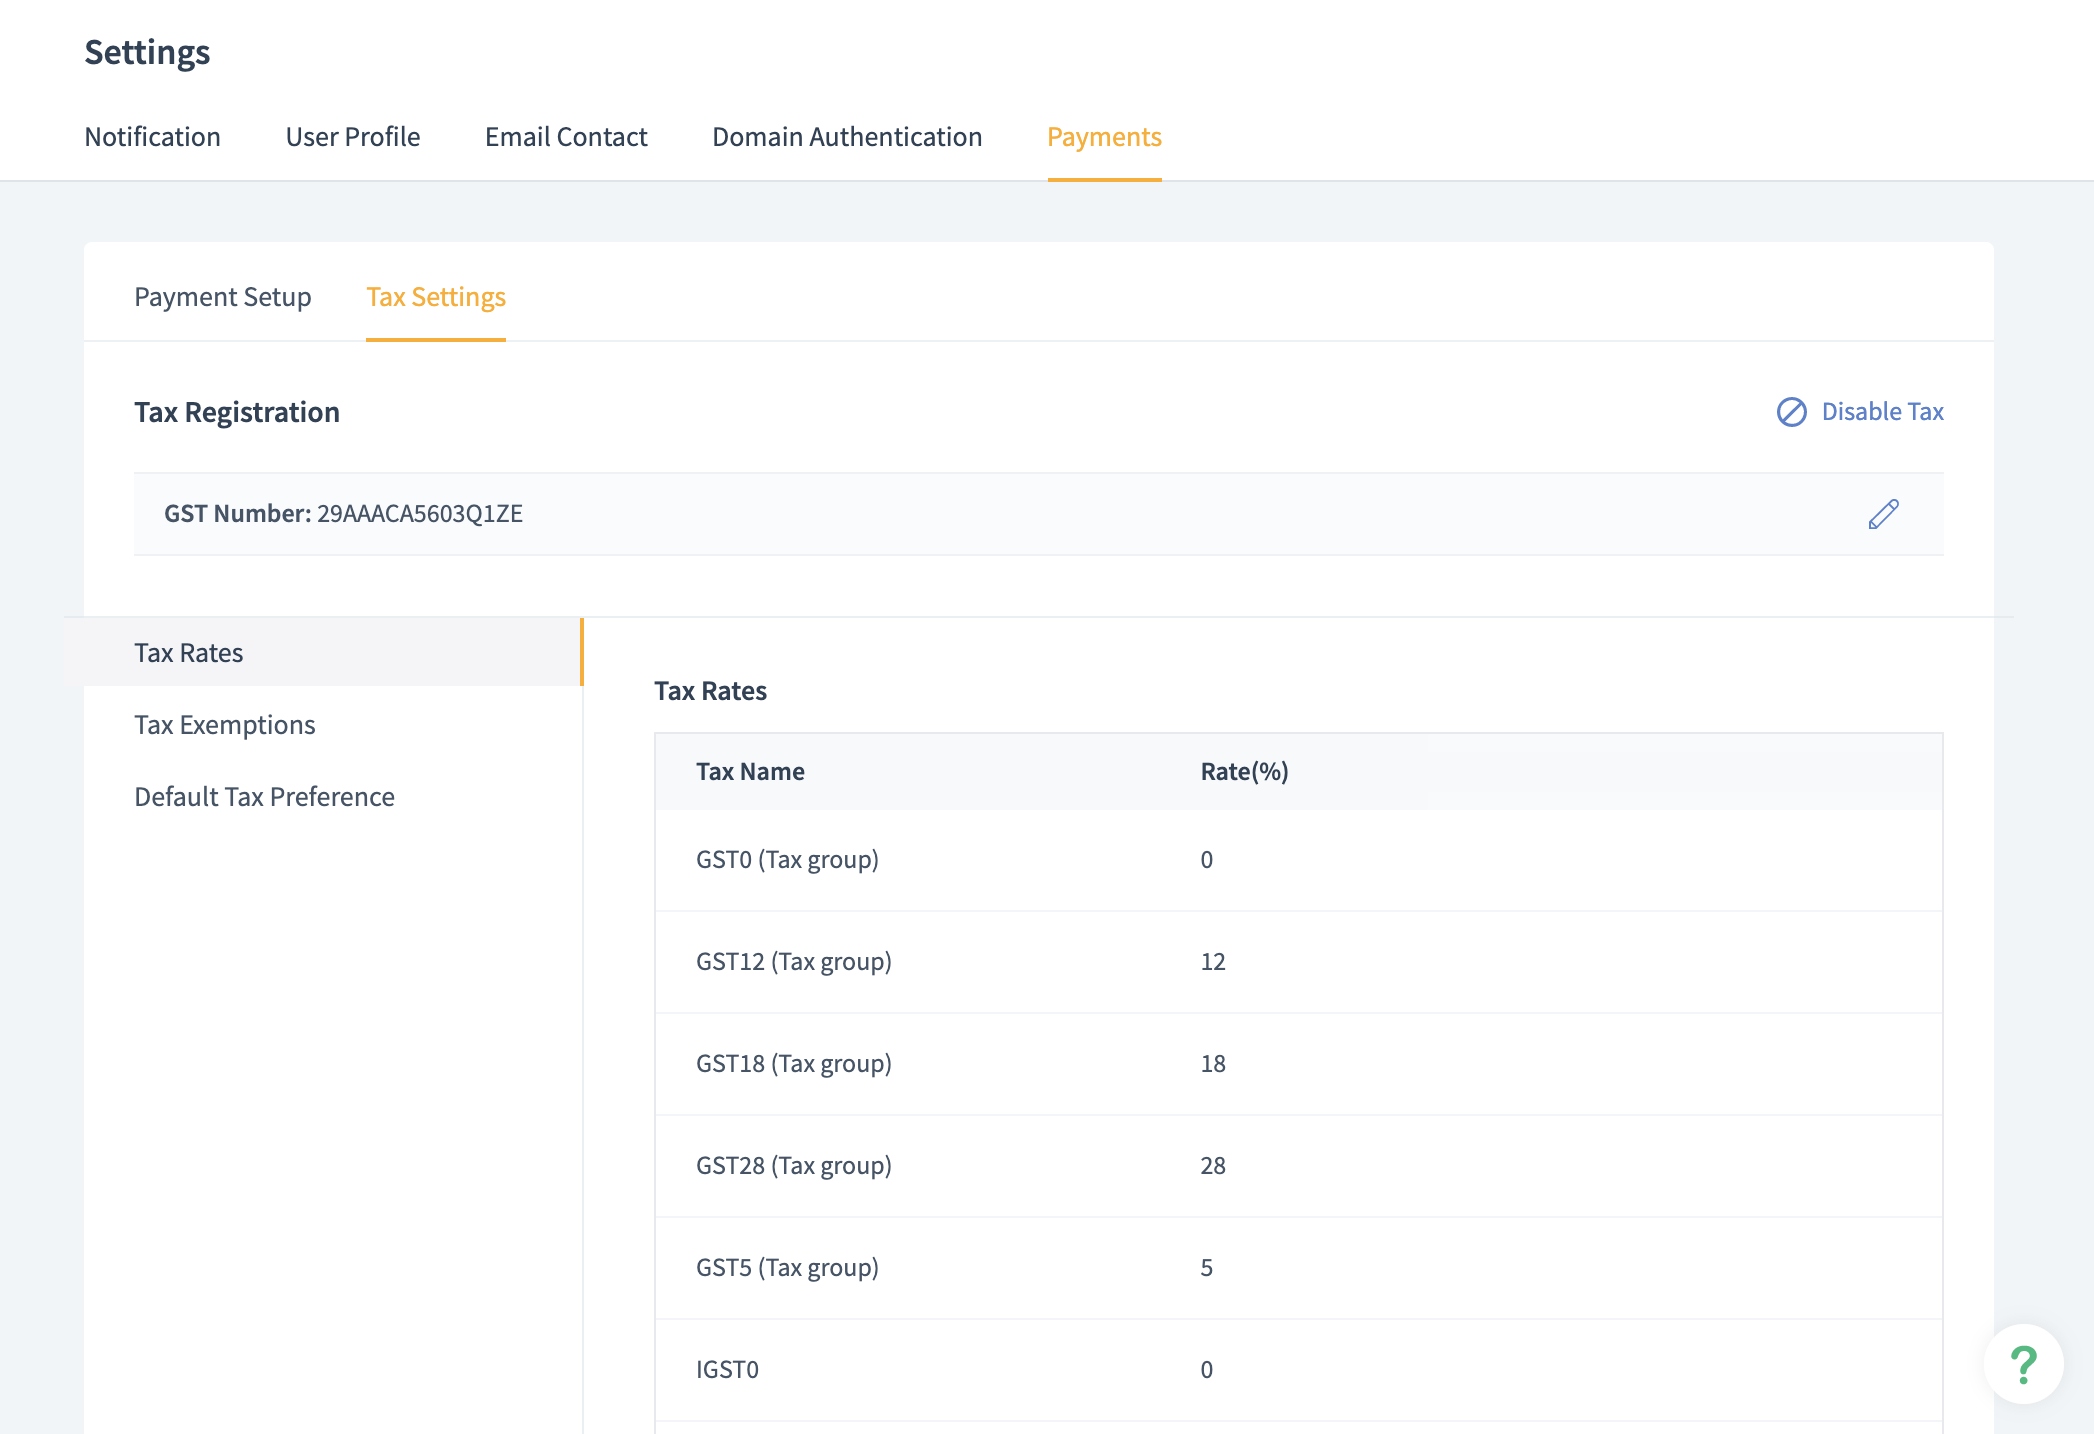The height and width of the screenshot is (1434, 2094).
Task: Click the Disable Tax circle-slash icon
Action: coord(1791,412)
